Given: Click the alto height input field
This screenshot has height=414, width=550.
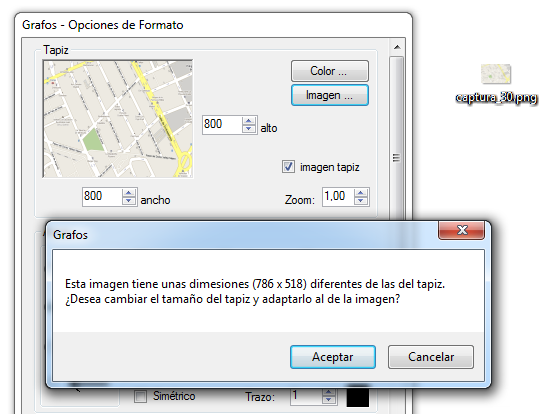Looking at the screenshot, I should point(222,125).
